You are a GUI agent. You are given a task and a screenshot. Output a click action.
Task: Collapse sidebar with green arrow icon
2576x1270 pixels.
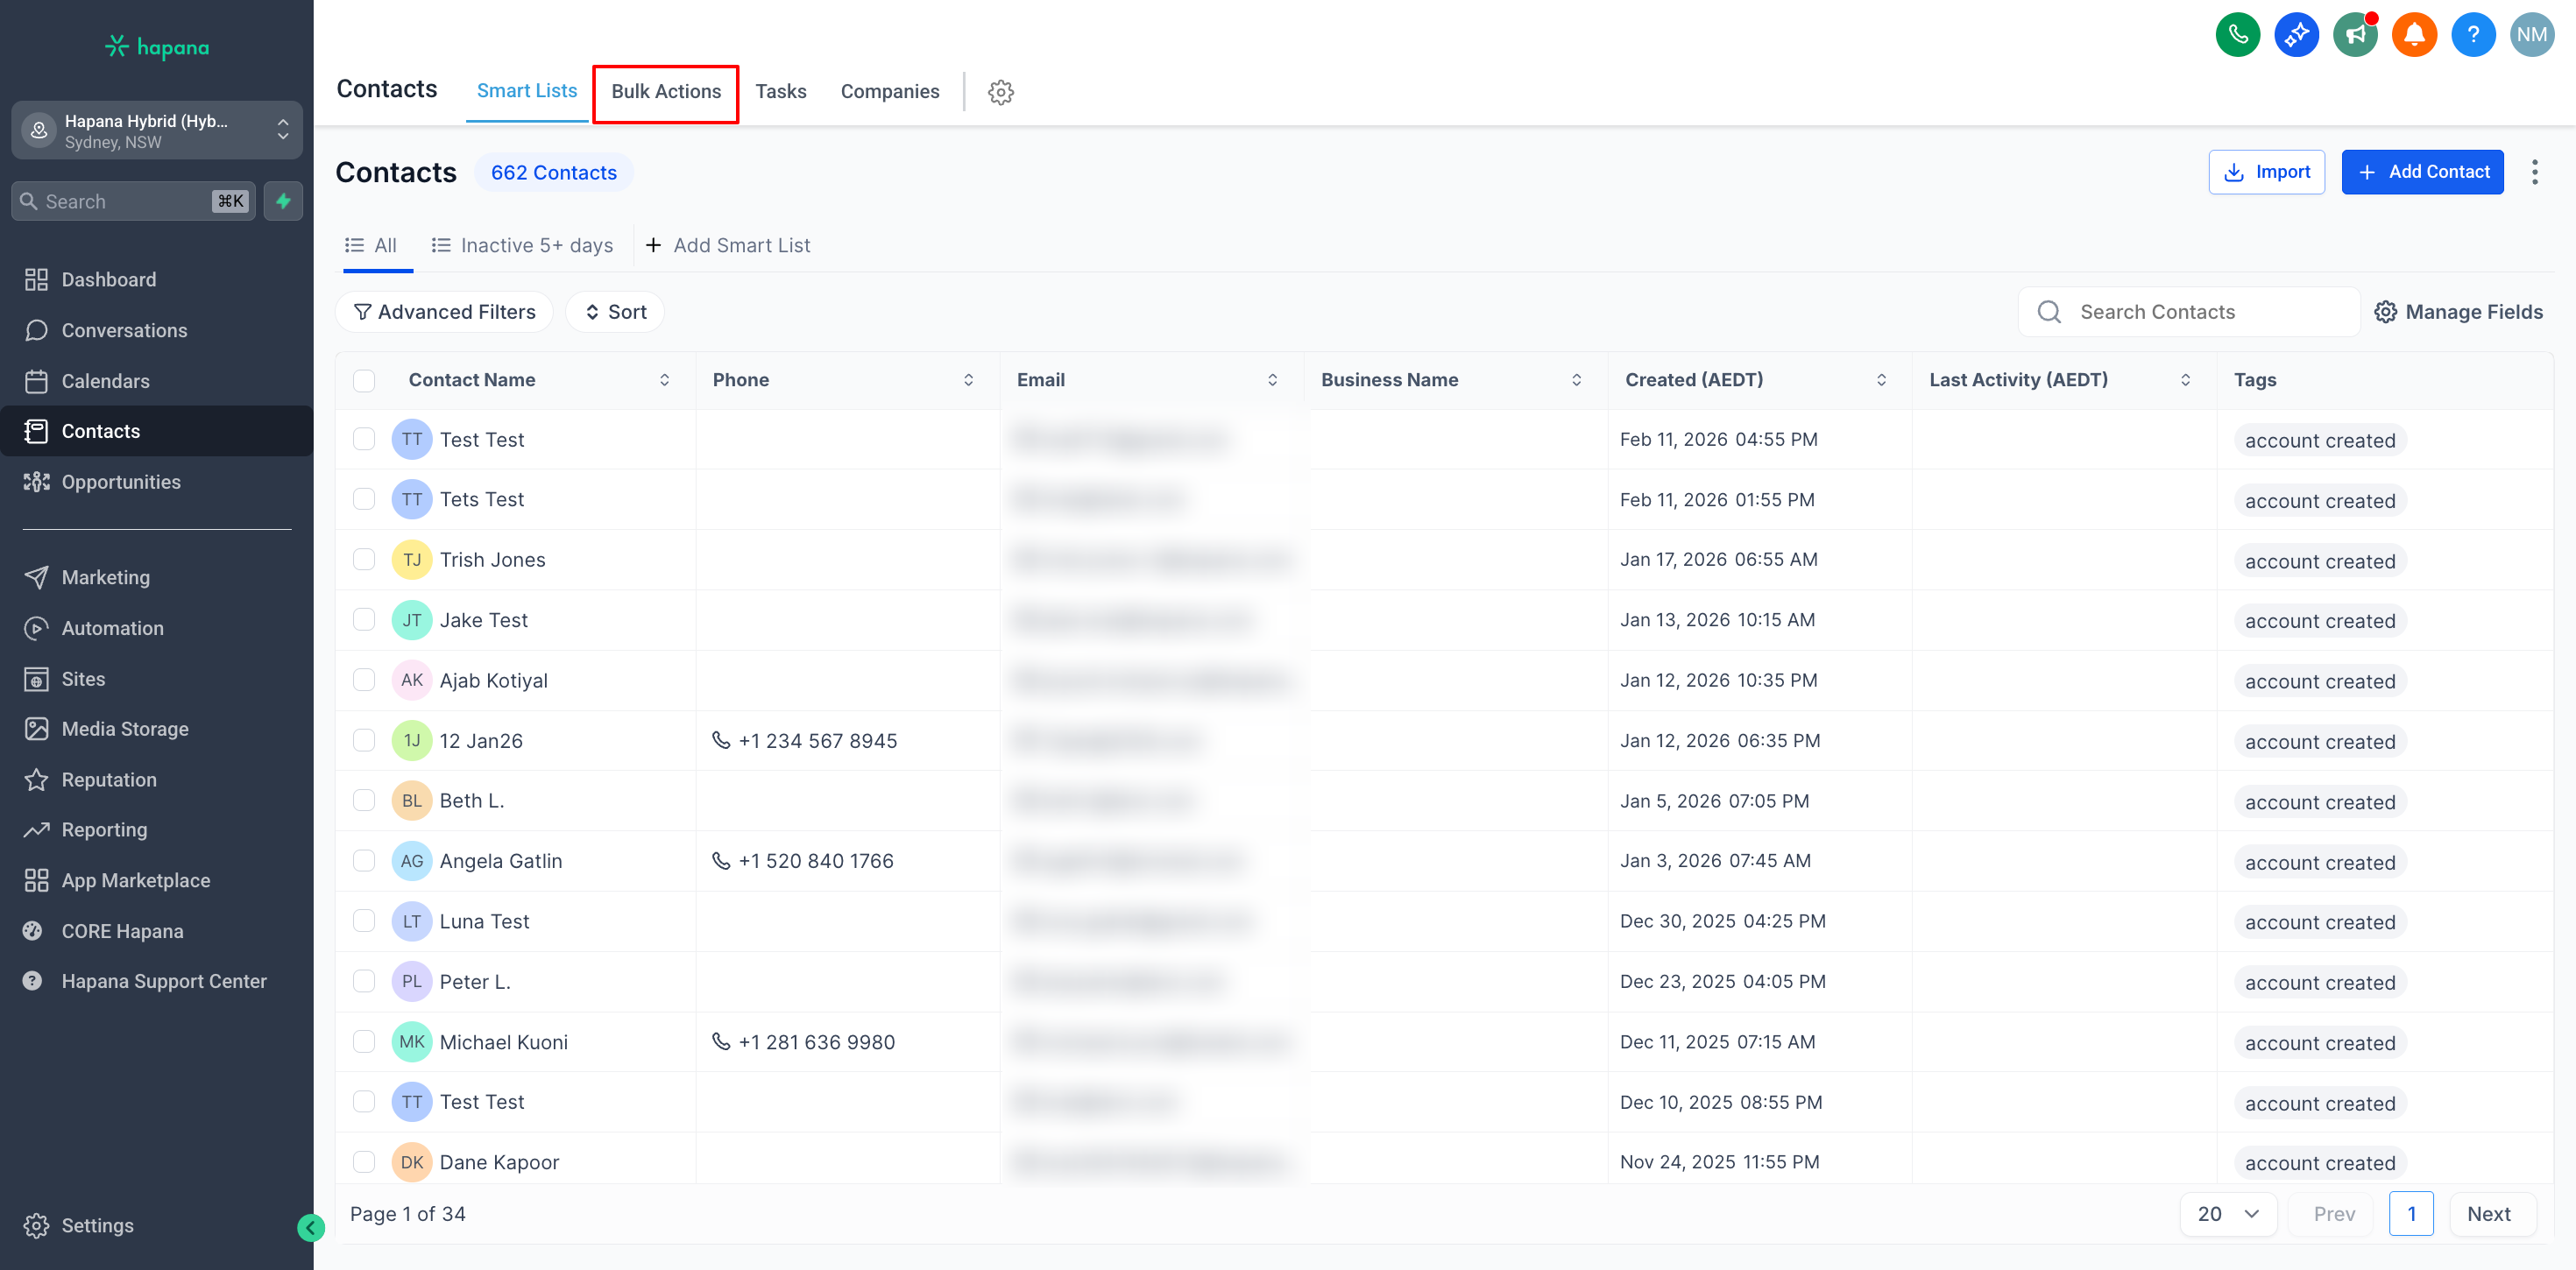coord(311,1227)
